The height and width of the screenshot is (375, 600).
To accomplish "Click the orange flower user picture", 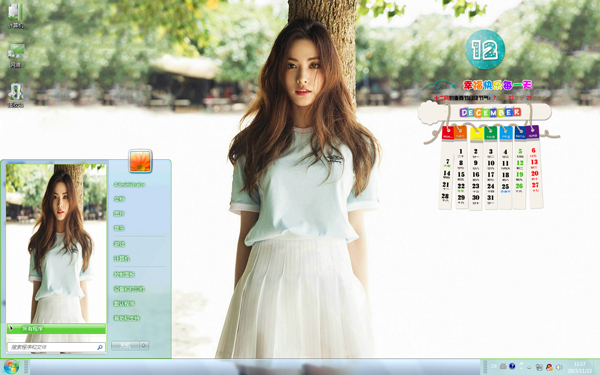I will pos(140,161).
